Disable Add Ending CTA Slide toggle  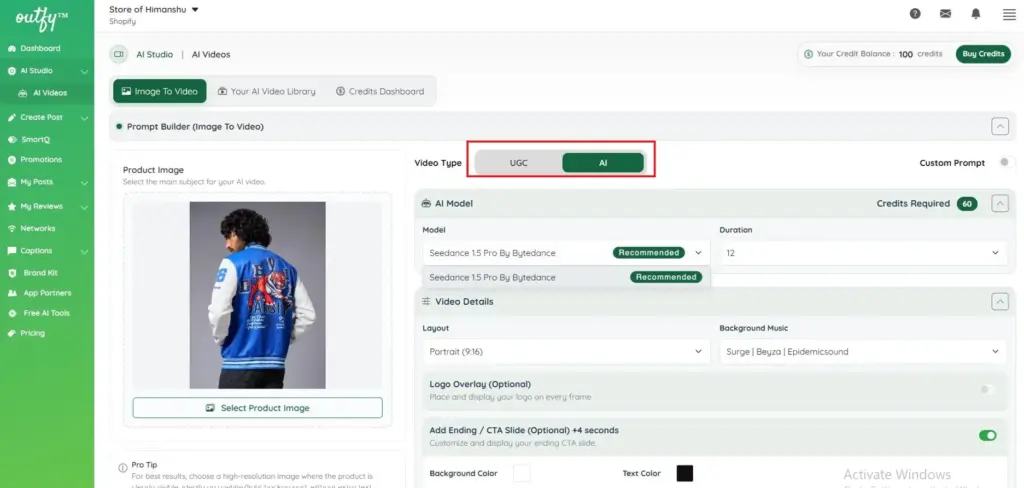[988, 435]
